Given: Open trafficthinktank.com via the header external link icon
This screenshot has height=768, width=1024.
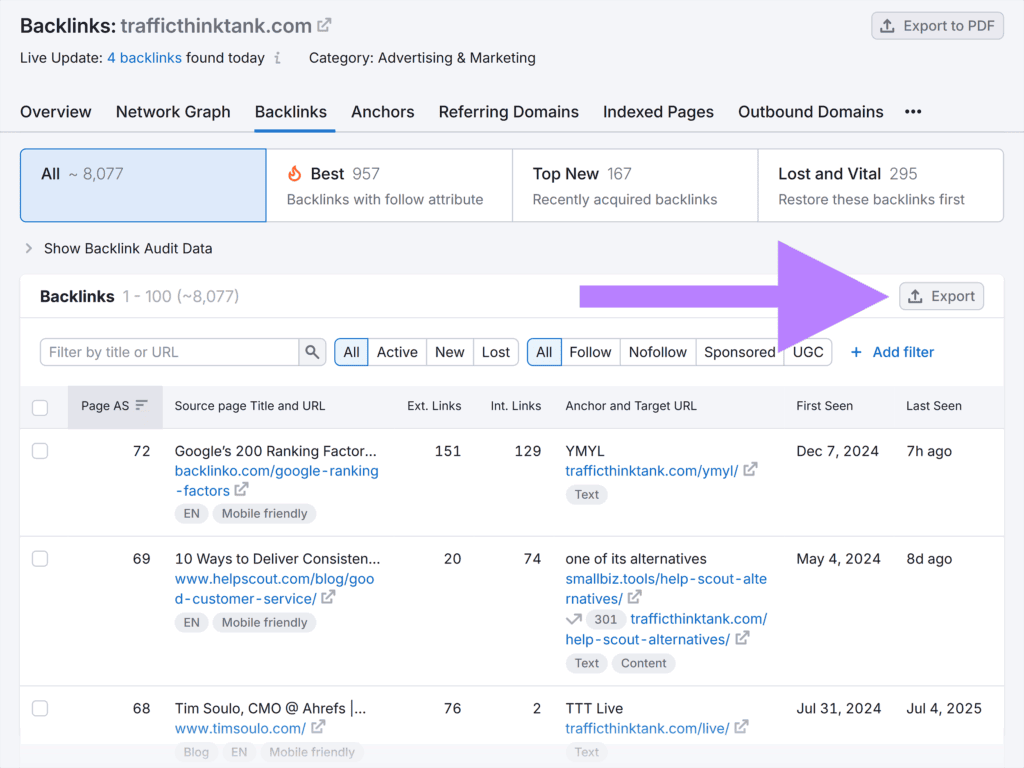Looking at the screenshot, I should (x=323, y=25).
